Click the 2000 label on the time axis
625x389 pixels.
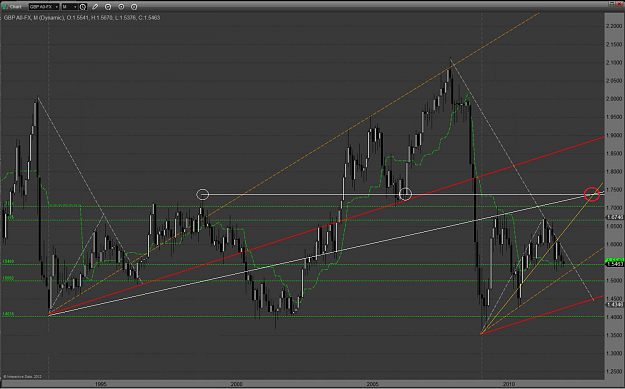236,384
